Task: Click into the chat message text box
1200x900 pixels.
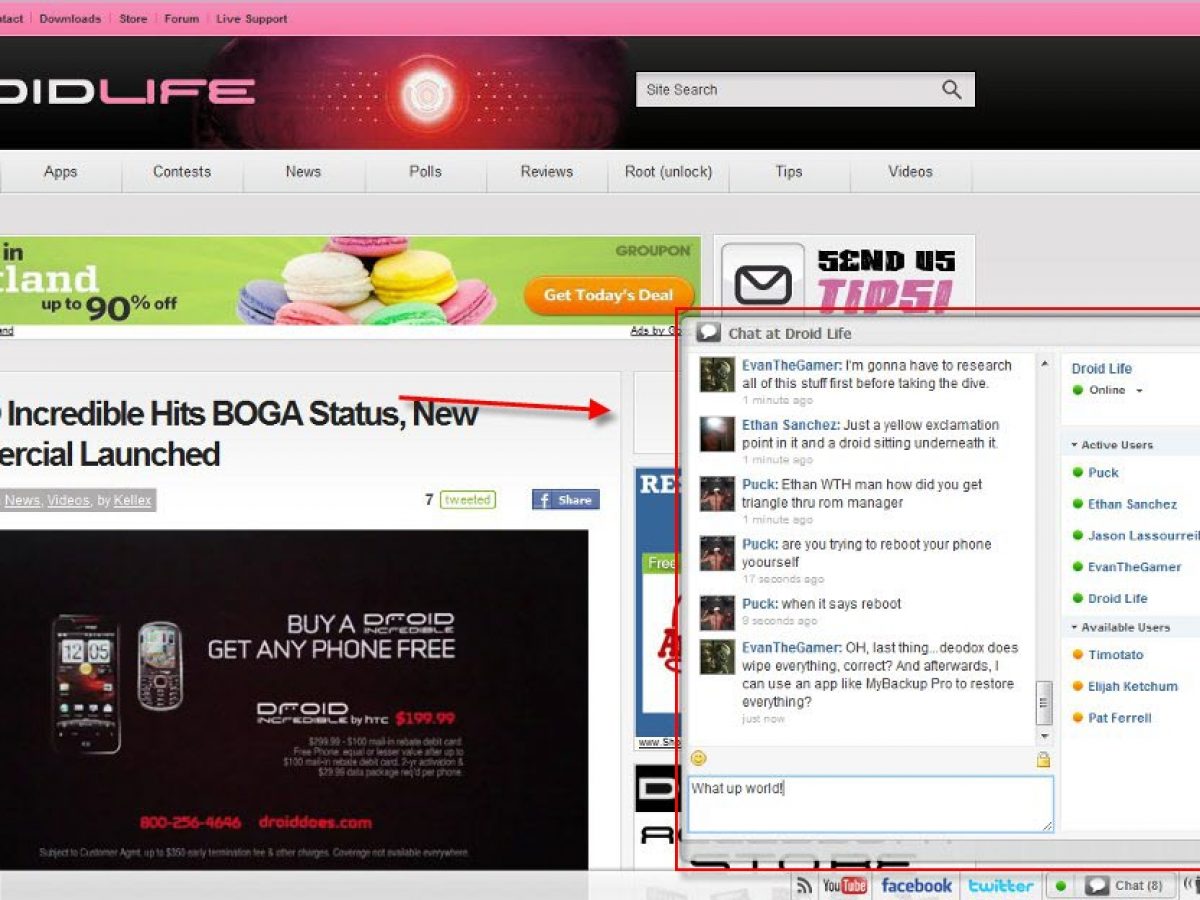Action: (869, 804)
